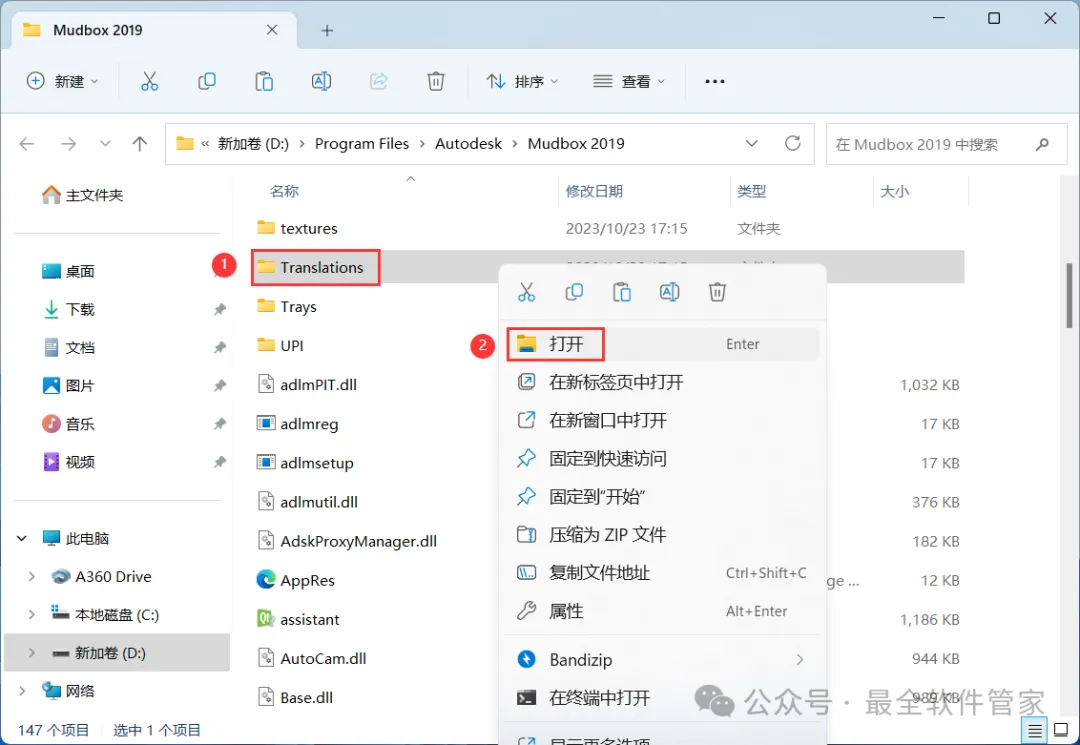
Task: Choose 在终端中打开 in the context menu
Action: tap(662, 698)
